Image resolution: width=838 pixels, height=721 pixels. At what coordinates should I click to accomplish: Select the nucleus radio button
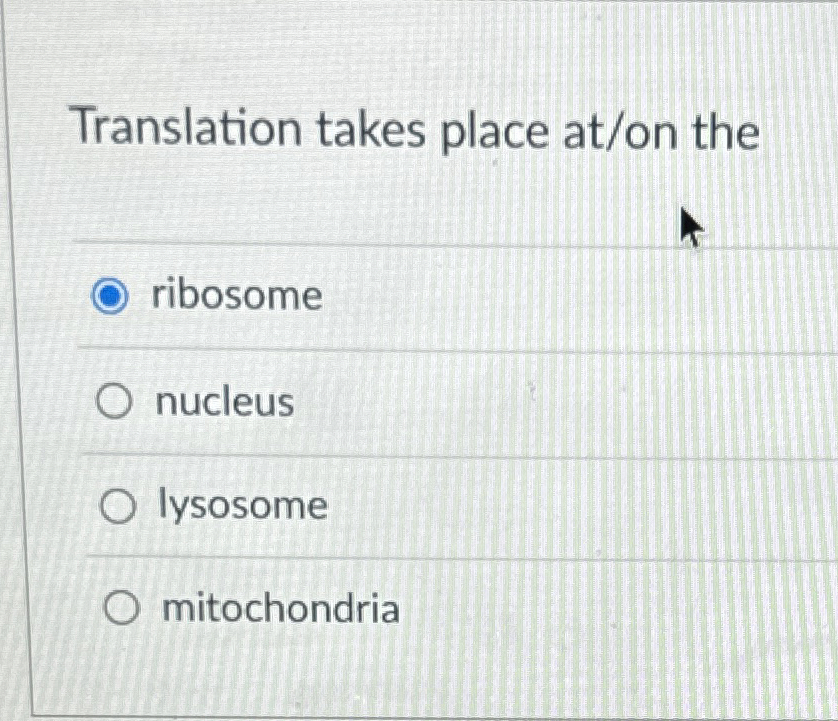coord(117,402)
